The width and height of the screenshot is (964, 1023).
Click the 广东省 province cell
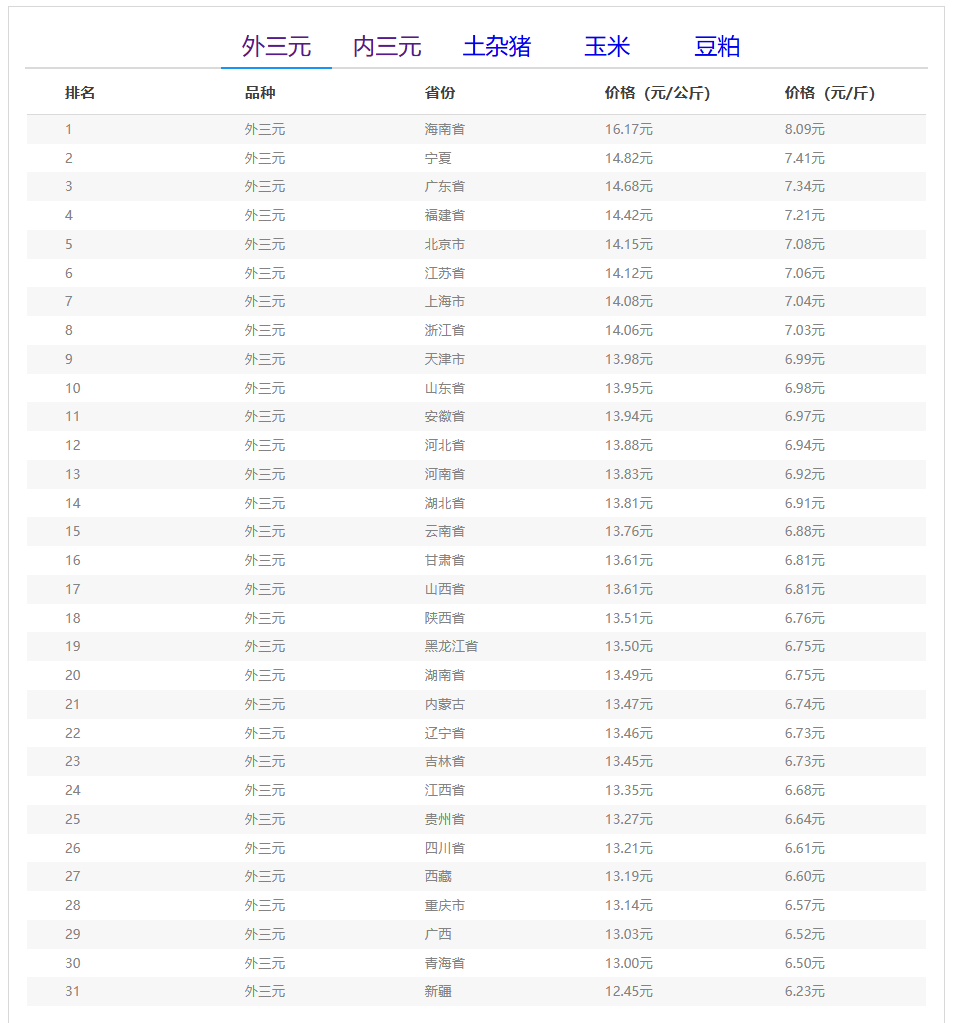point(445,187)
